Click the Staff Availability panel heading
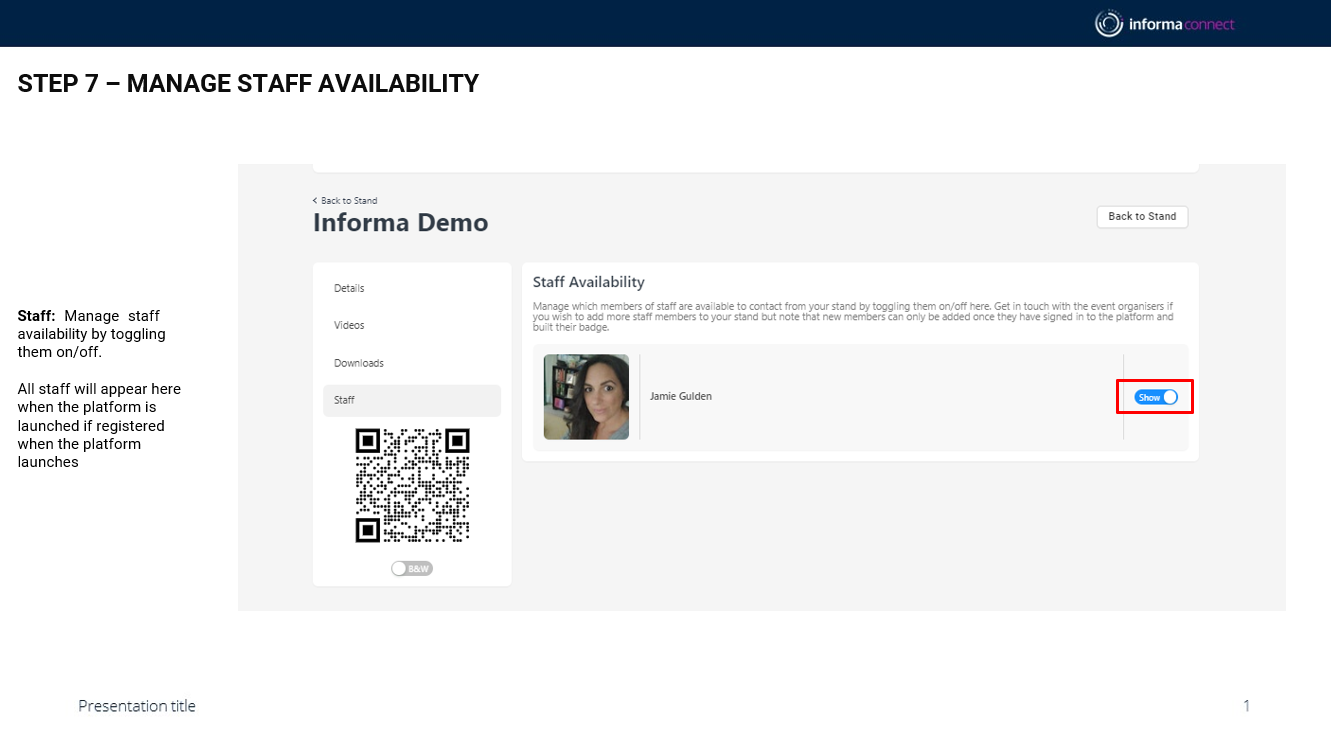1331x744 pixels. coord(588,282)
